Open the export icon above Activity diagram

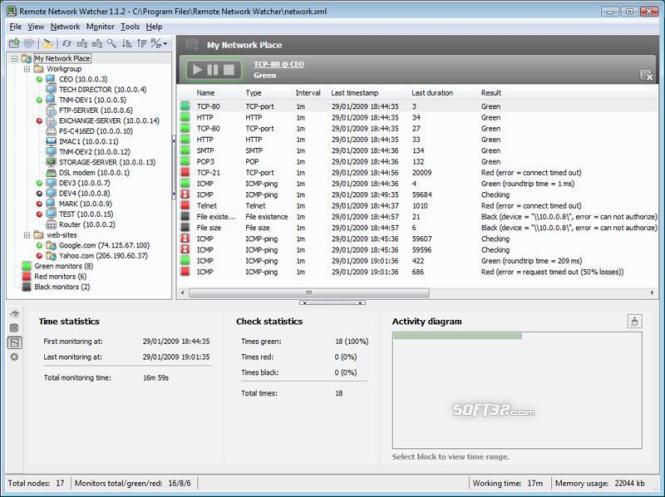[634, 321]
